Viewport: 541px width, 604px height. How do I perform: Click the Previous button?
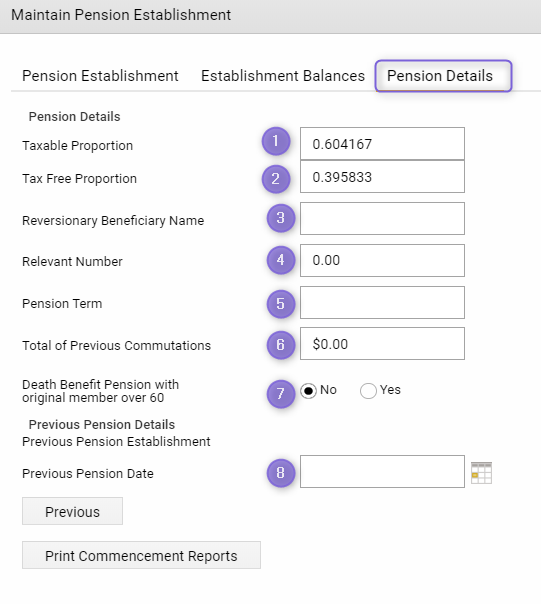coord(72,511)
